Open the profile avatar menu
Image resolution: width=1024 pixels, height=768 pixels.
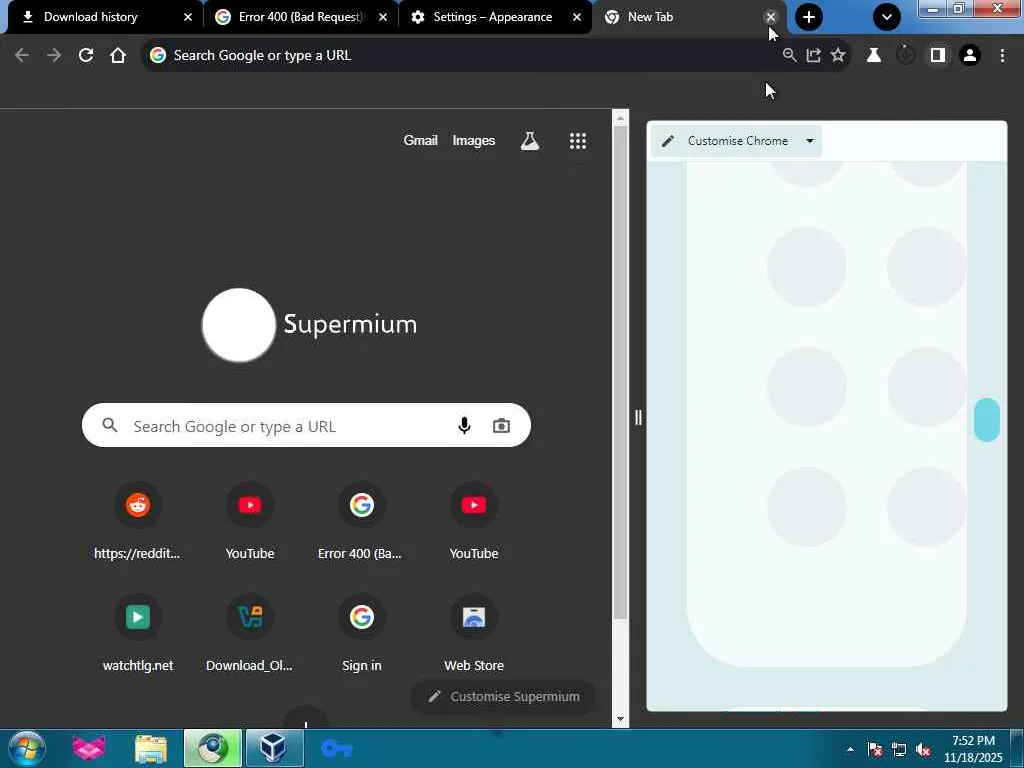pos(970,56)
